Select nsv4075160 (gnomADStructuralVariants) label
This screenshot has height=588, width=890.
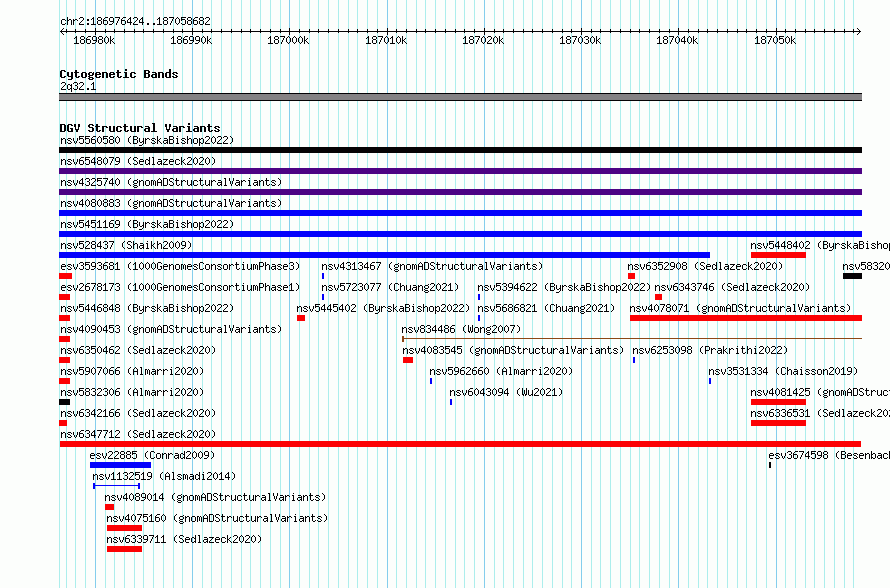217,518
